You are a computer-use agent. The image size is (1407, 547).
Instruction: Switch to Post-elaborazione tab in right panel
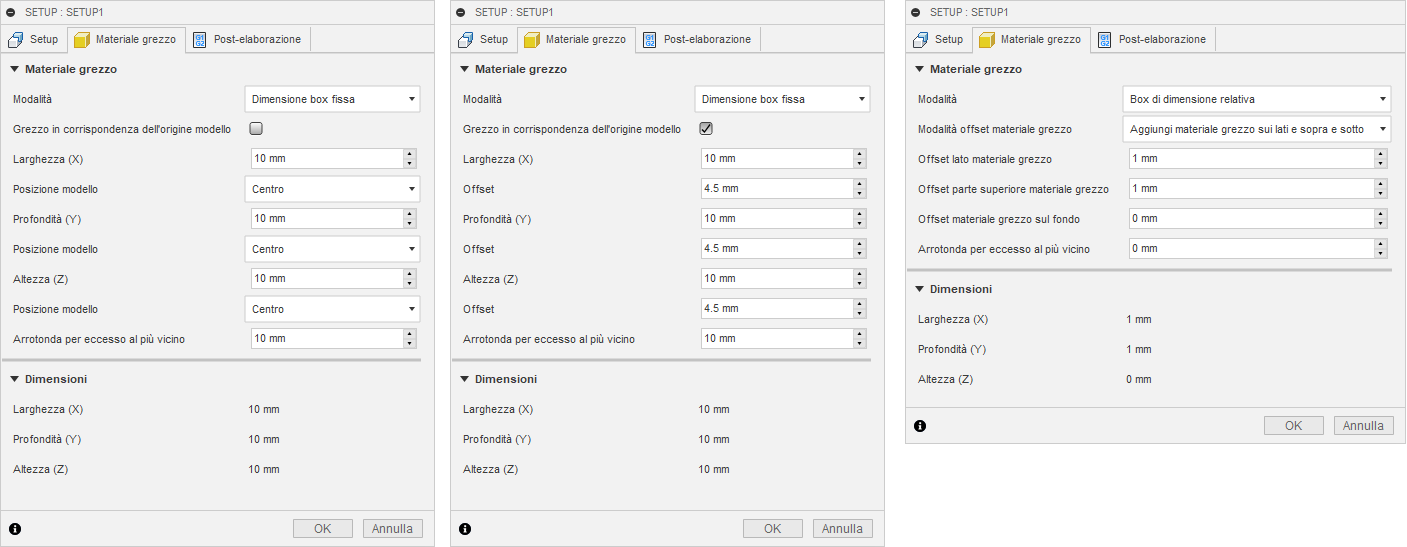[x=1152, y=40]
